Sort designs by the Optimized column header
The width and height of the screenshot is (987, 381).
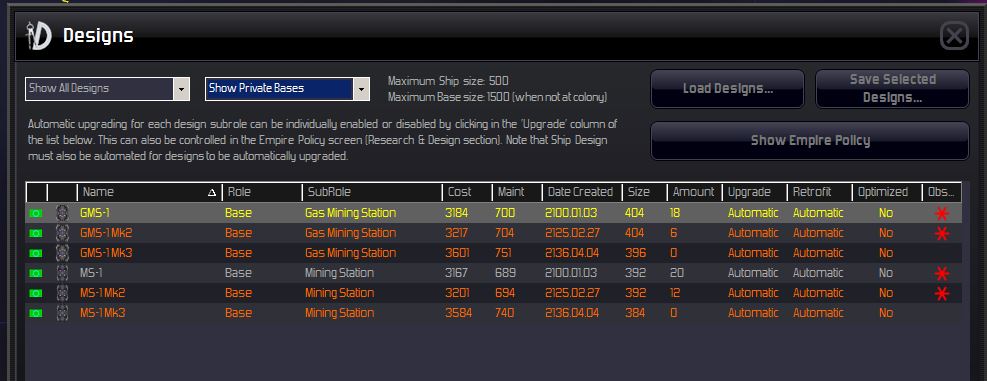886,192
